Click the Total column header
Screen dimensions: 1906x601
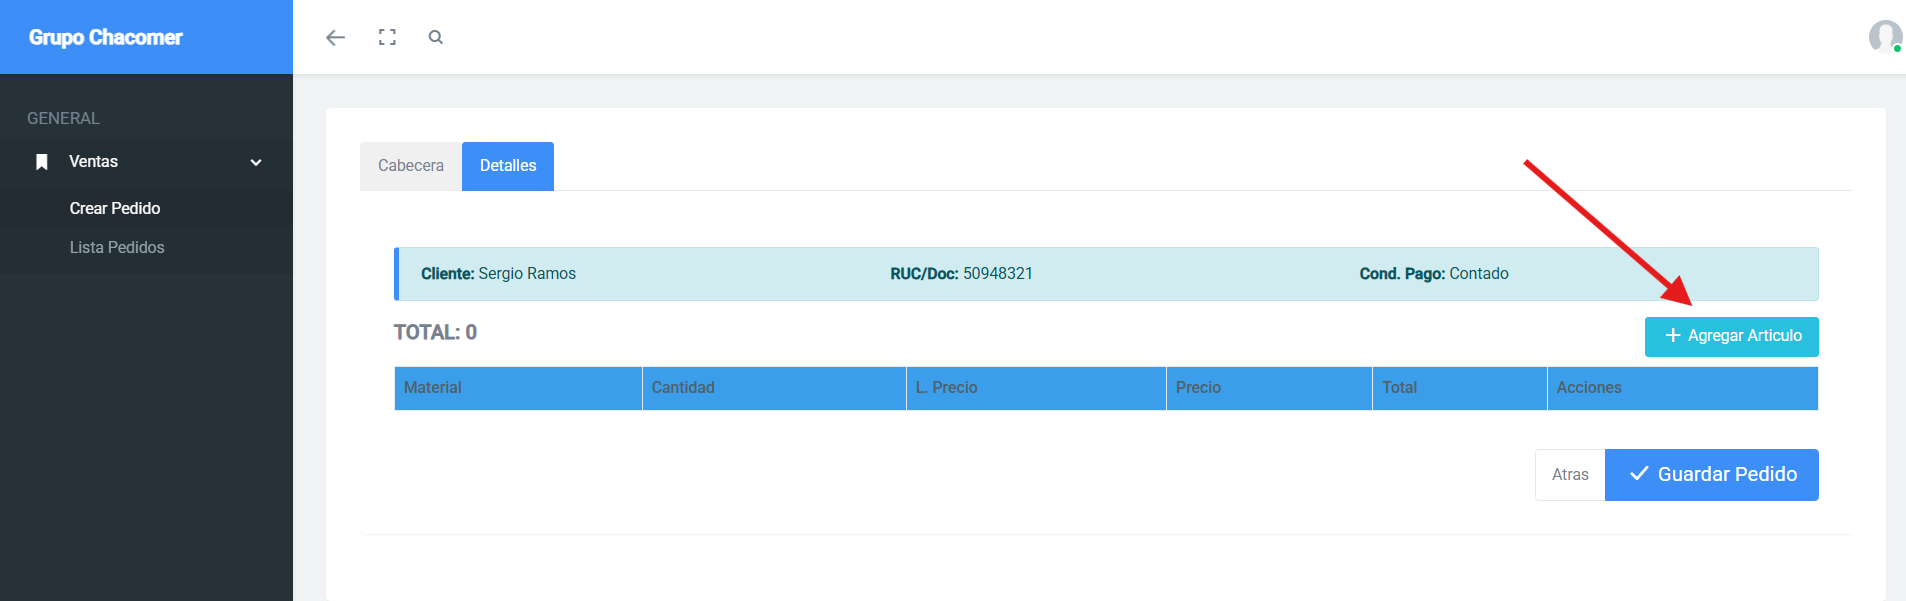[x=1399, y=388]
